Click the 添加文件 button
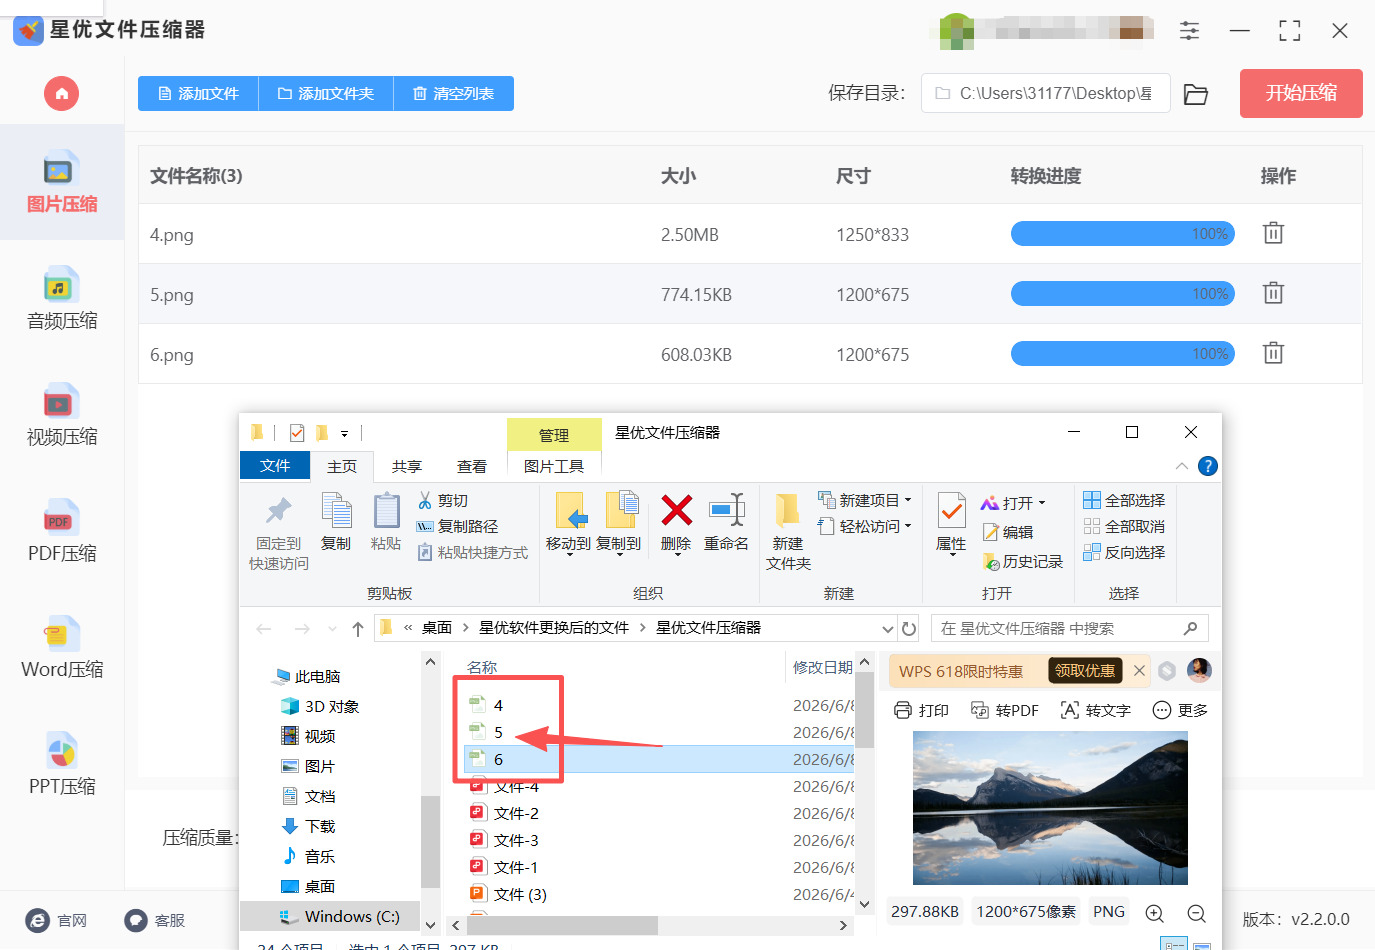1375x950 pixels. tap(198, 93)
